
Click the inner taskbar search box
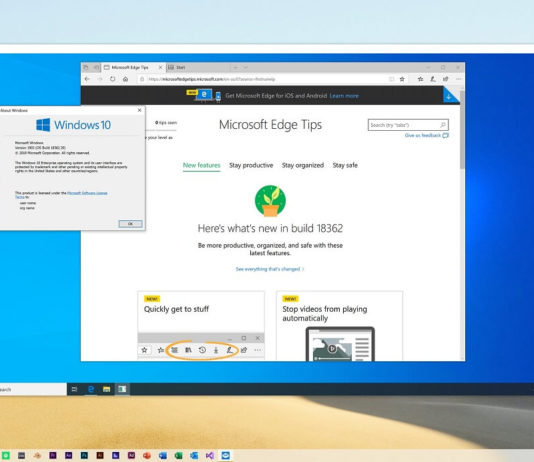coord(33,389)
